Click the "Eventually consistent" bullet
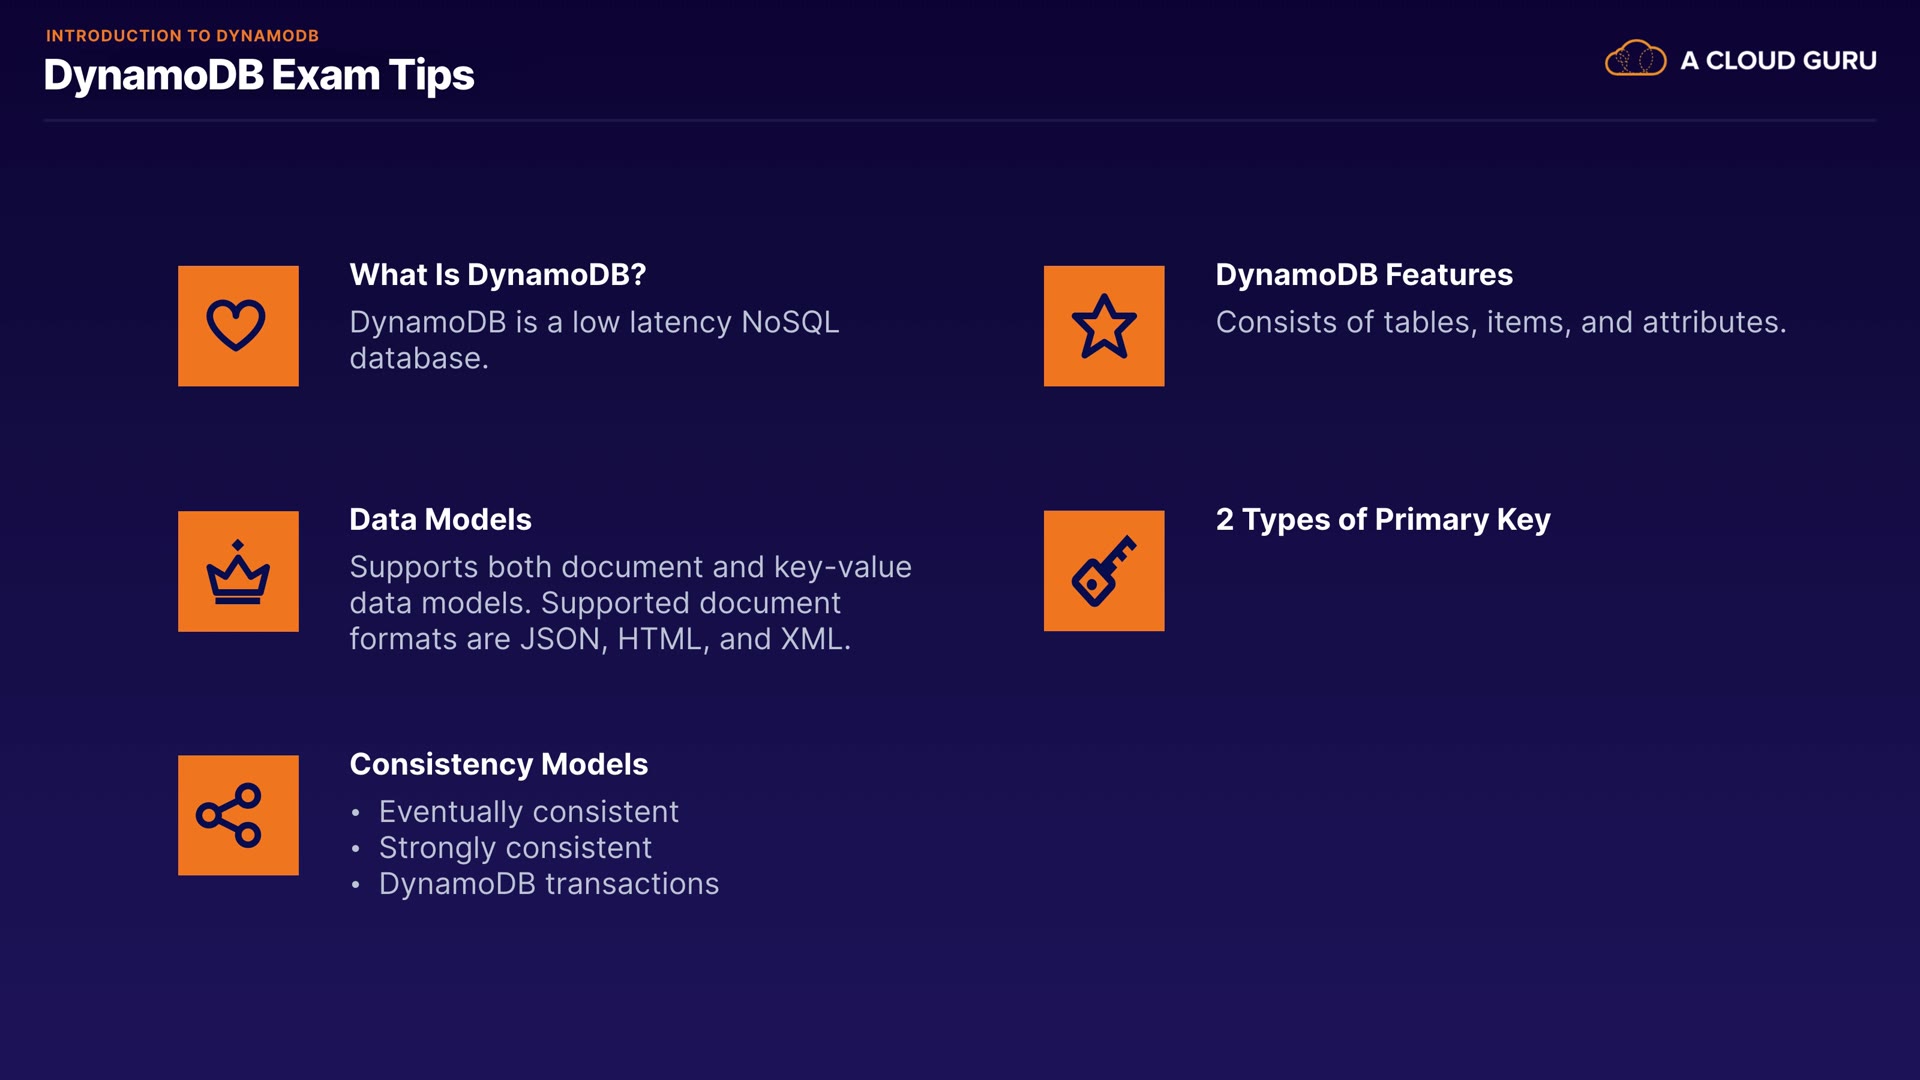The image size is (1920, 1080). (528, 811)
